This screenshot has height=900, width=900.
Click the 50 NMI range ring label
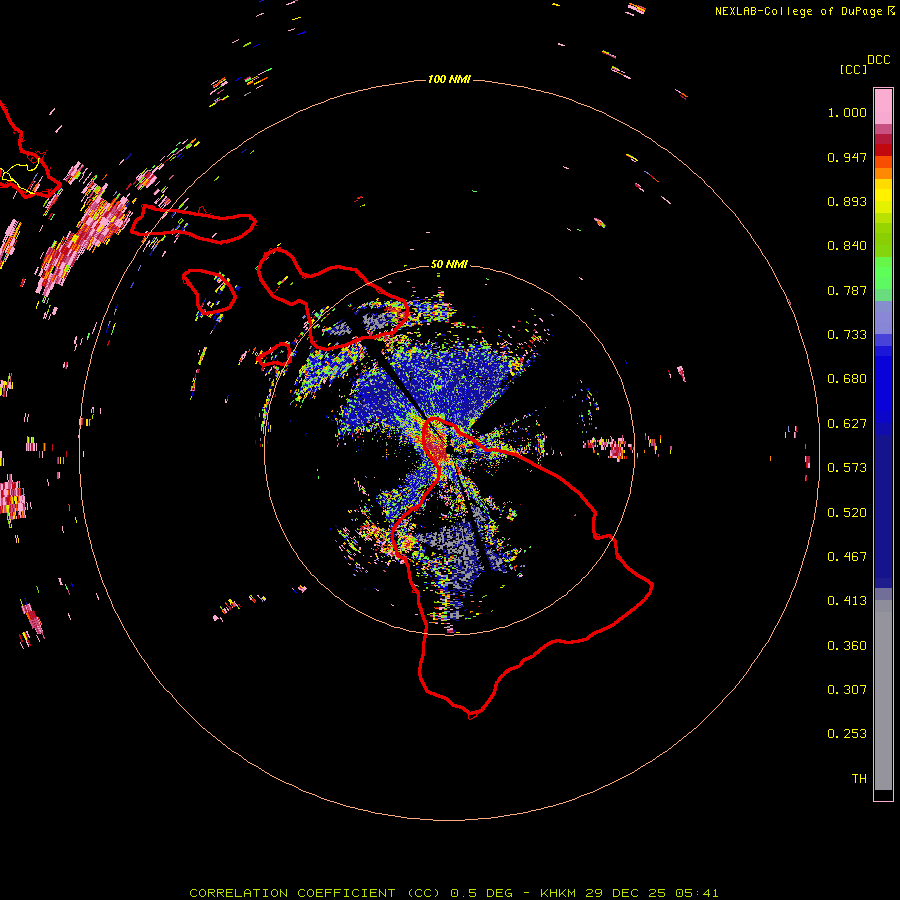(449, 264)
